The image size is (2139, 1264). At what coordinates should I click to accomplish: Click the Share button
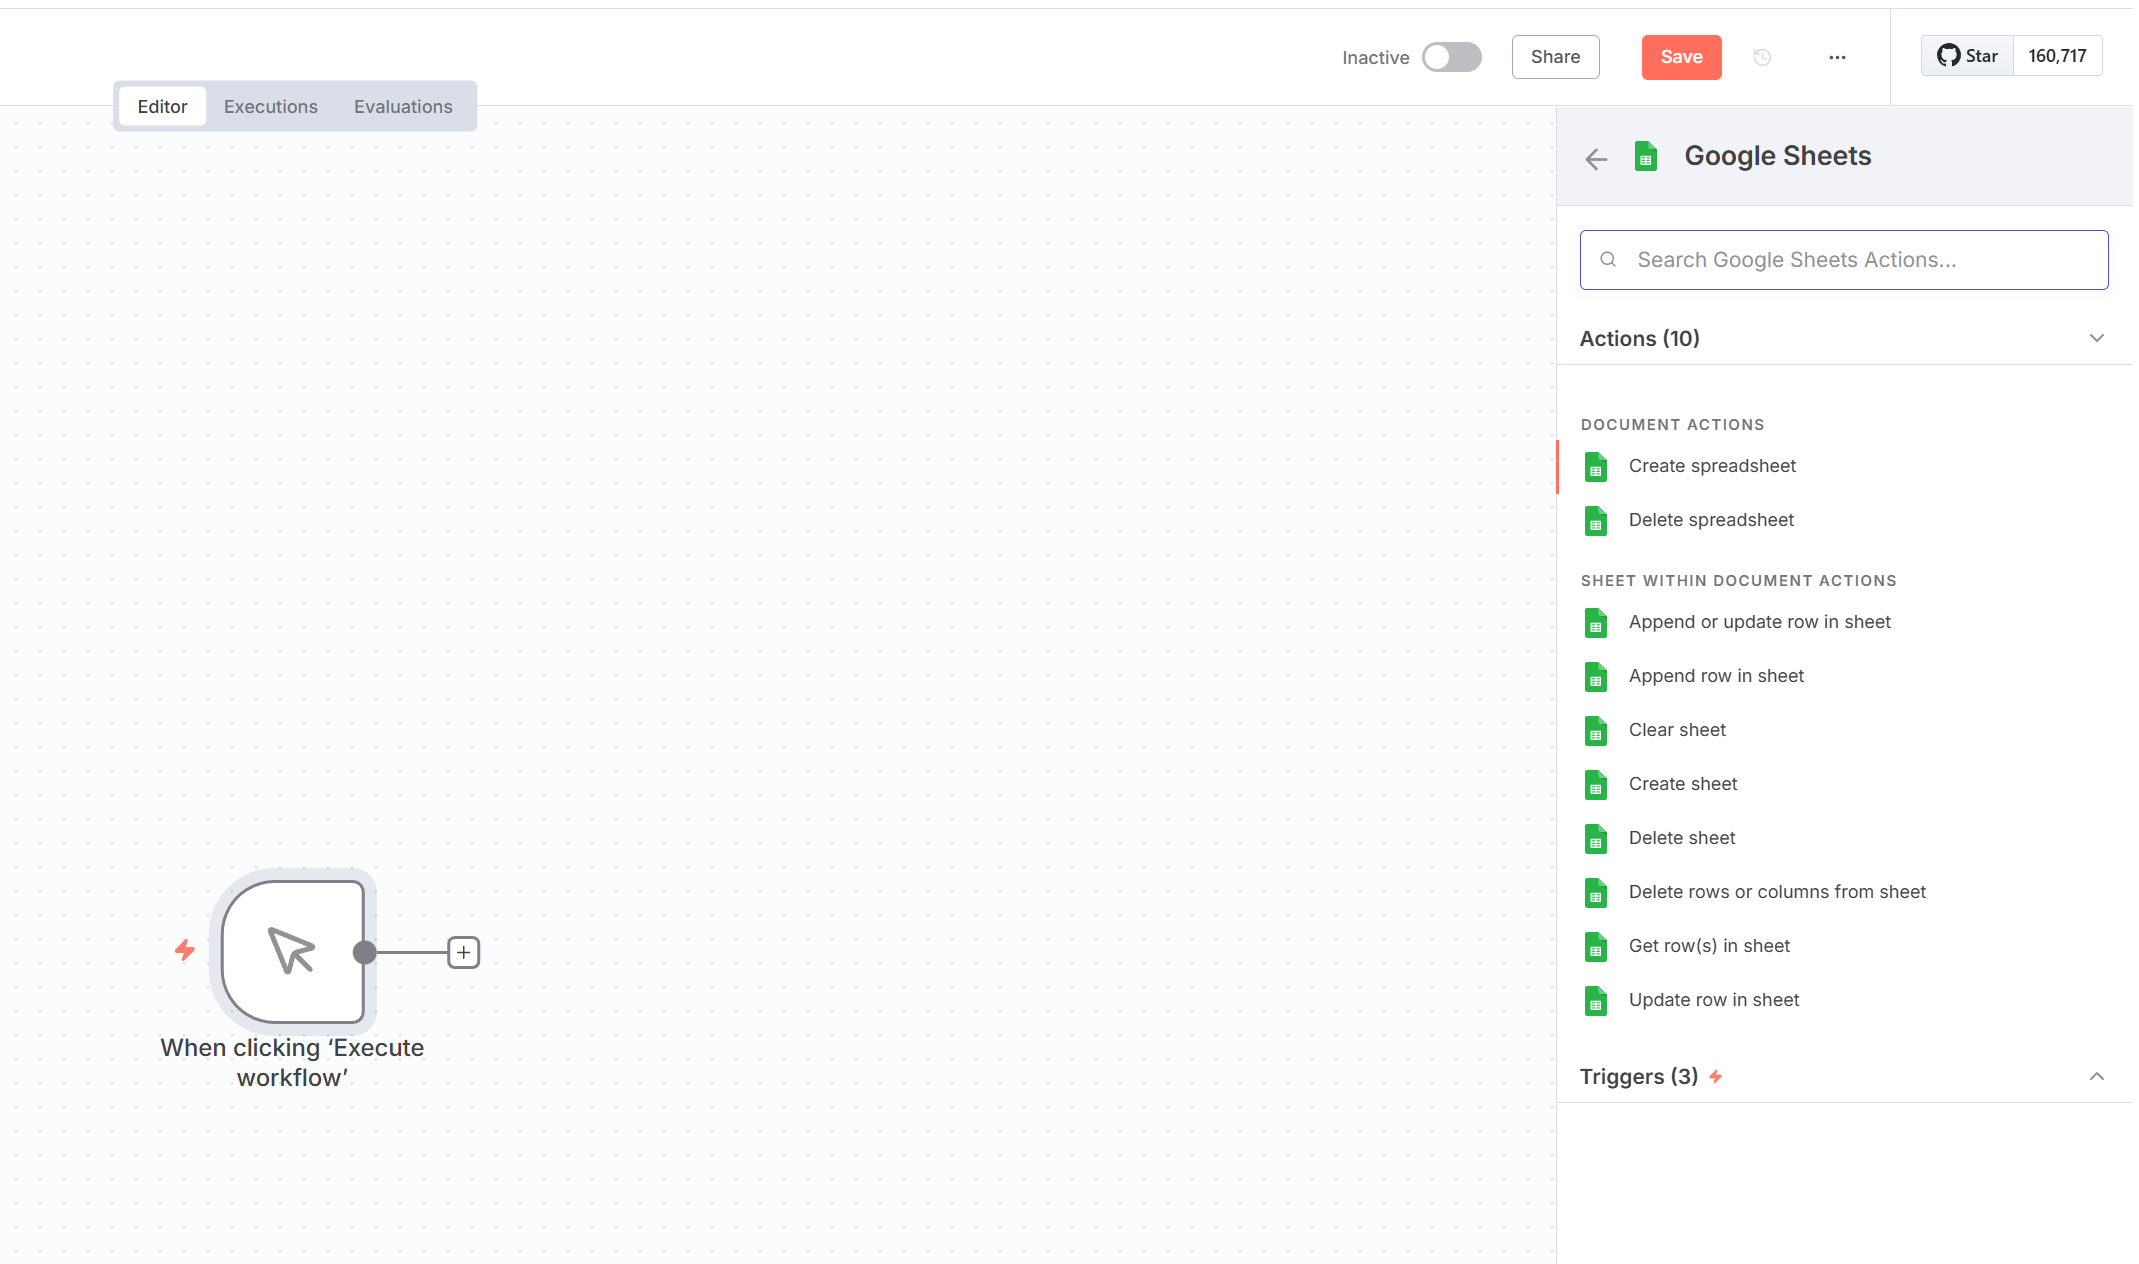pos(1555,57)
